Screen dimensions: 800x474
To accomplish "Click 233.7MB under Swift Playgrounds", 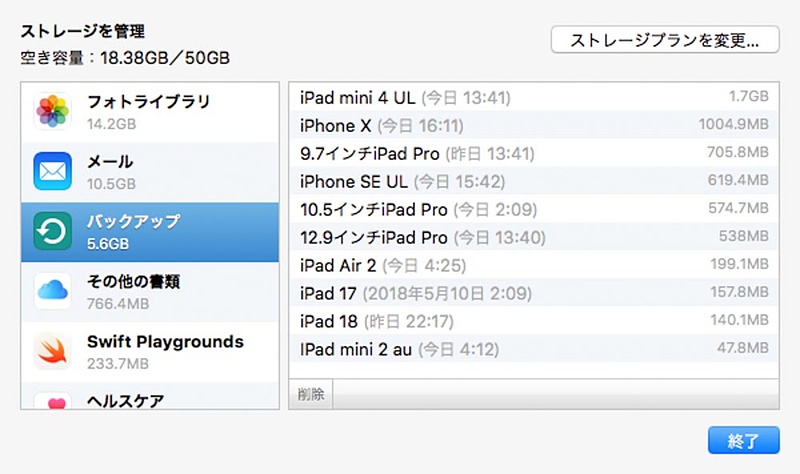I will pos(118,364).
